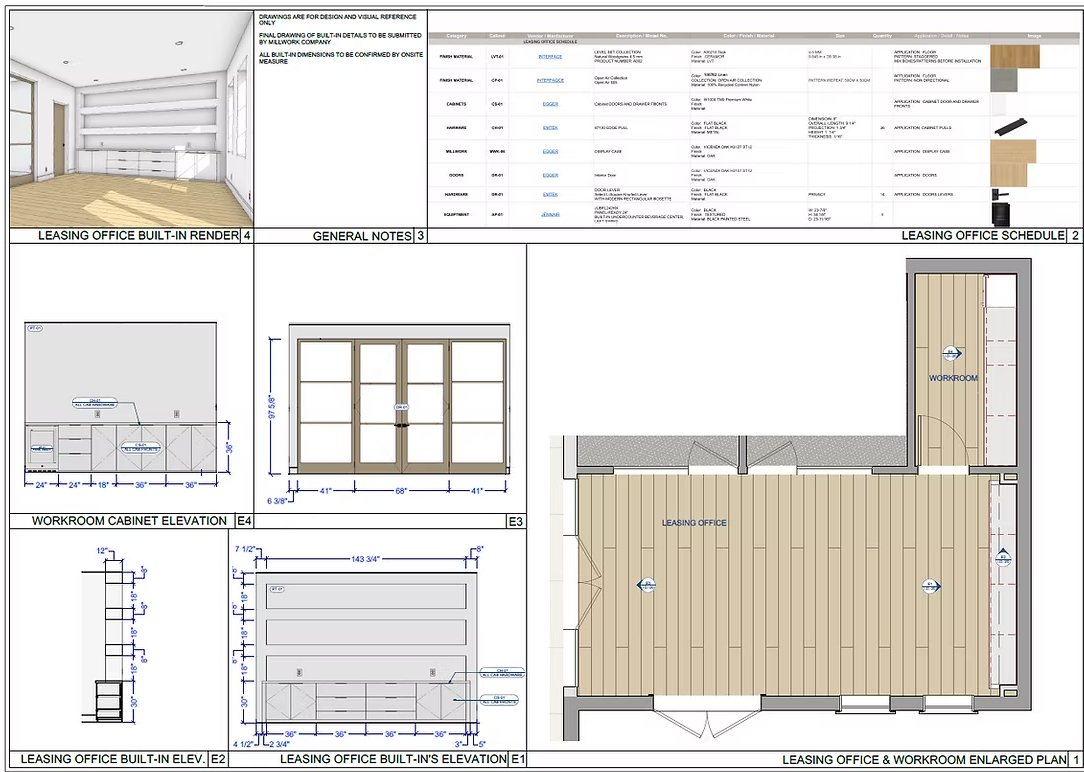Click the 'E3' drawing number box
The height and width of the screenshot is (772, 1084).
(516, 522)
